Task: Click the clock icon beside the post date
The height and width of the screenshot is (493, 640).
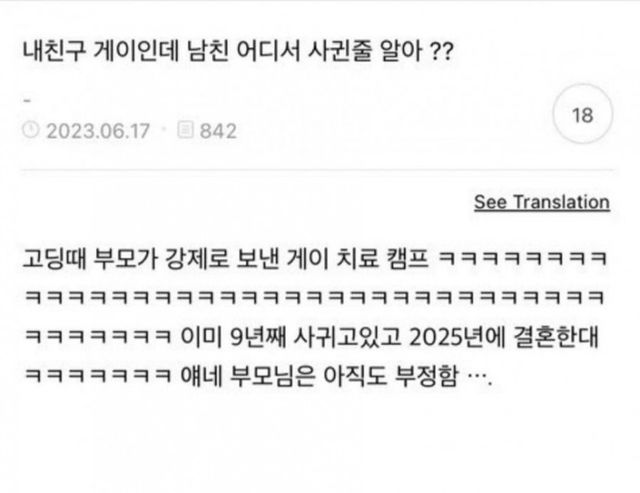Action: [31, 130]
